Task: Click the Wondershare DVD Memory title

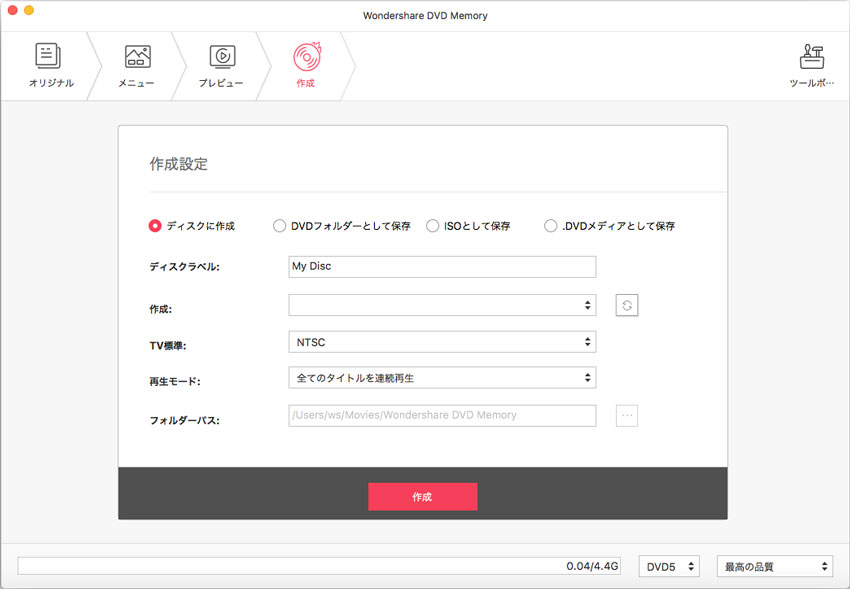Action: [x=425, y=16]
